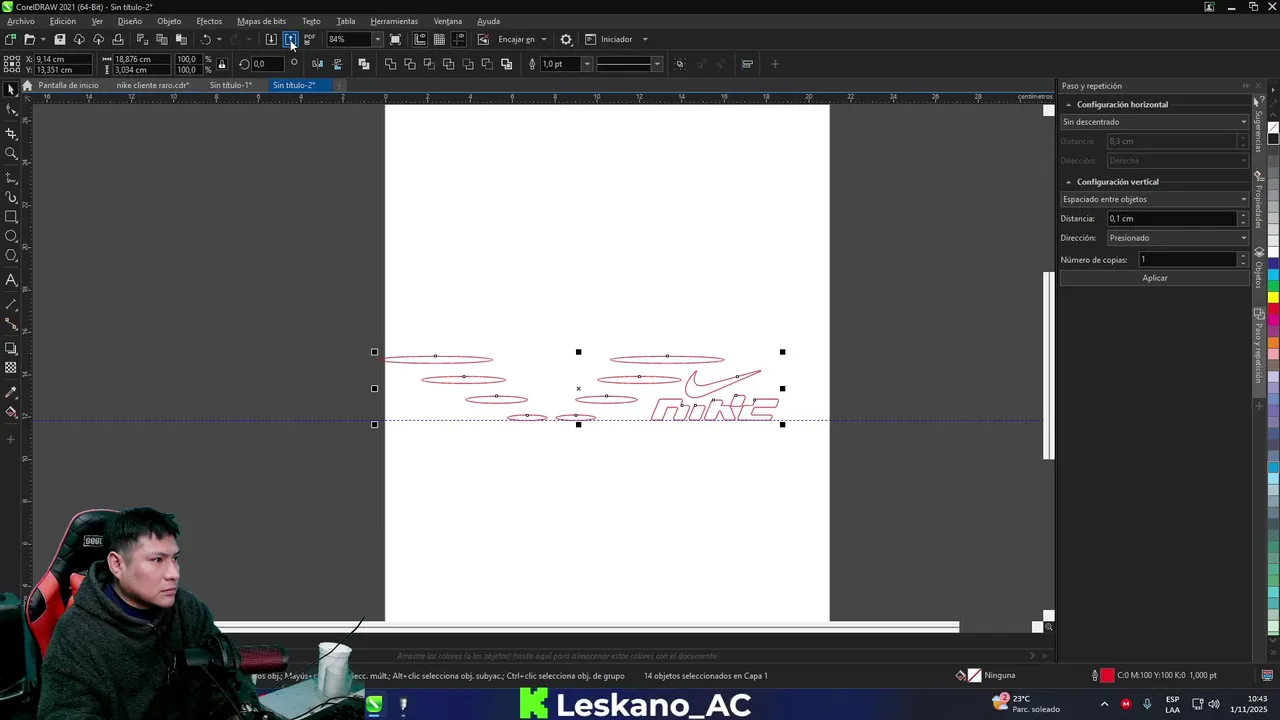Open the Efectos menu
1280x720 pixels.
209,21
